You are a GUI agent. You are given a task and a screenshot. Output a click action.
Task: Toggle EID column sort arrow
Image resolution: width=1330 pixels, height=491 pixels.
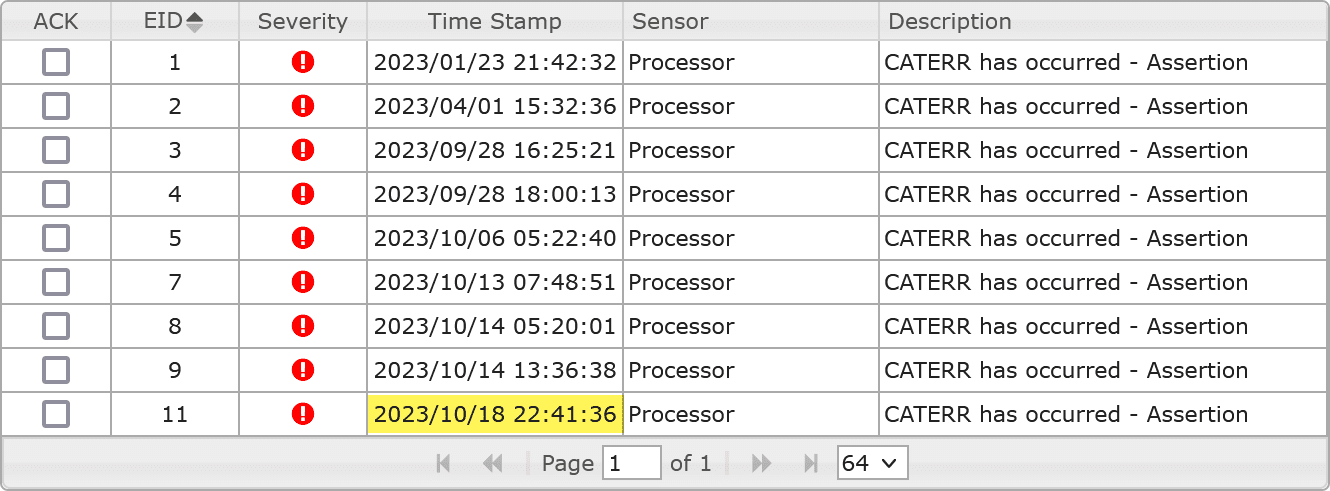pos(194,22)
